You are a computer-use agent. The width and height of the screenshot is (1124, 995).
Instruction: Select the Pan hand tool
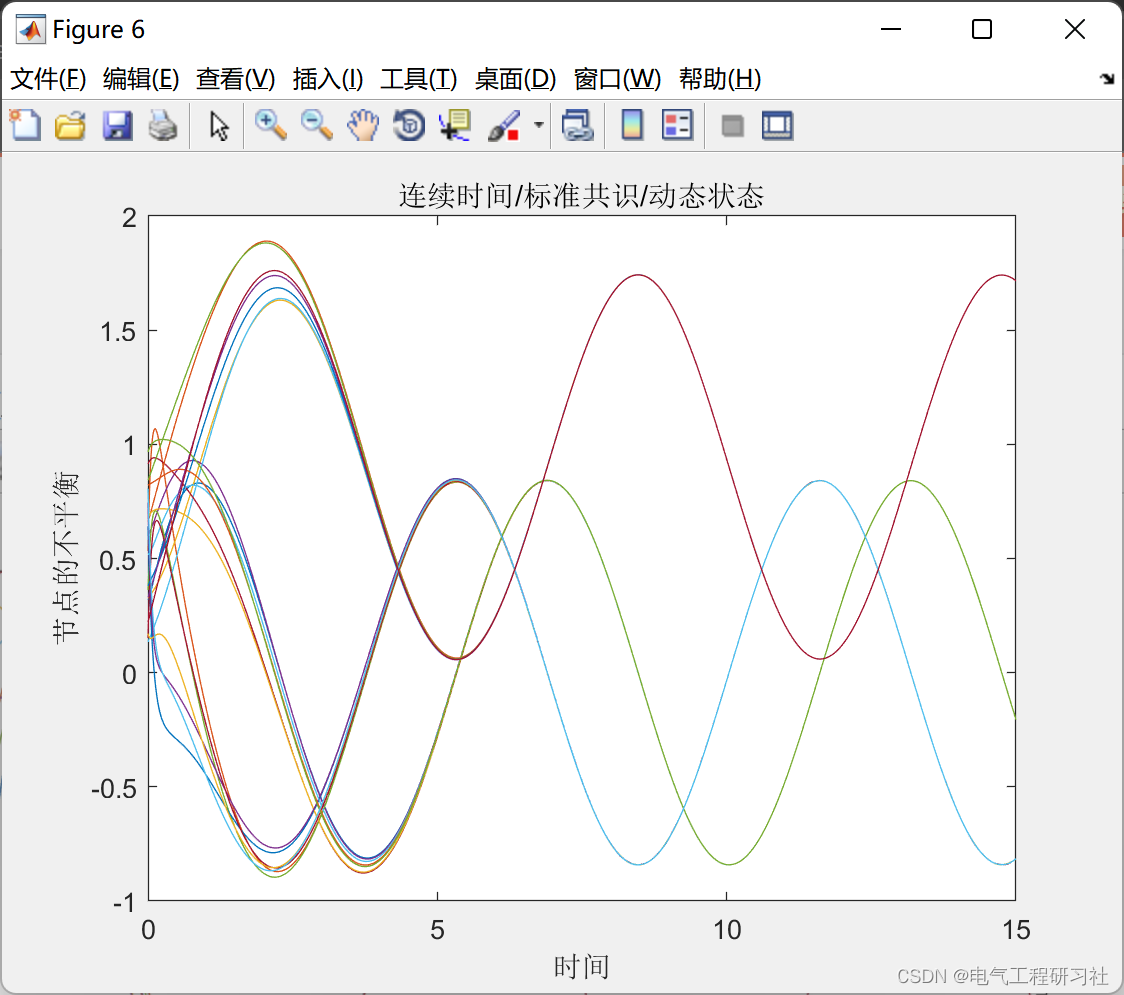point(363,125)
